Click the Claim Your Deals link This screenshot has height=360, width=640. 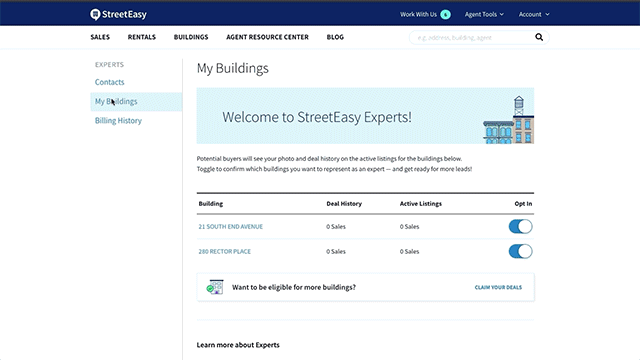498,287
